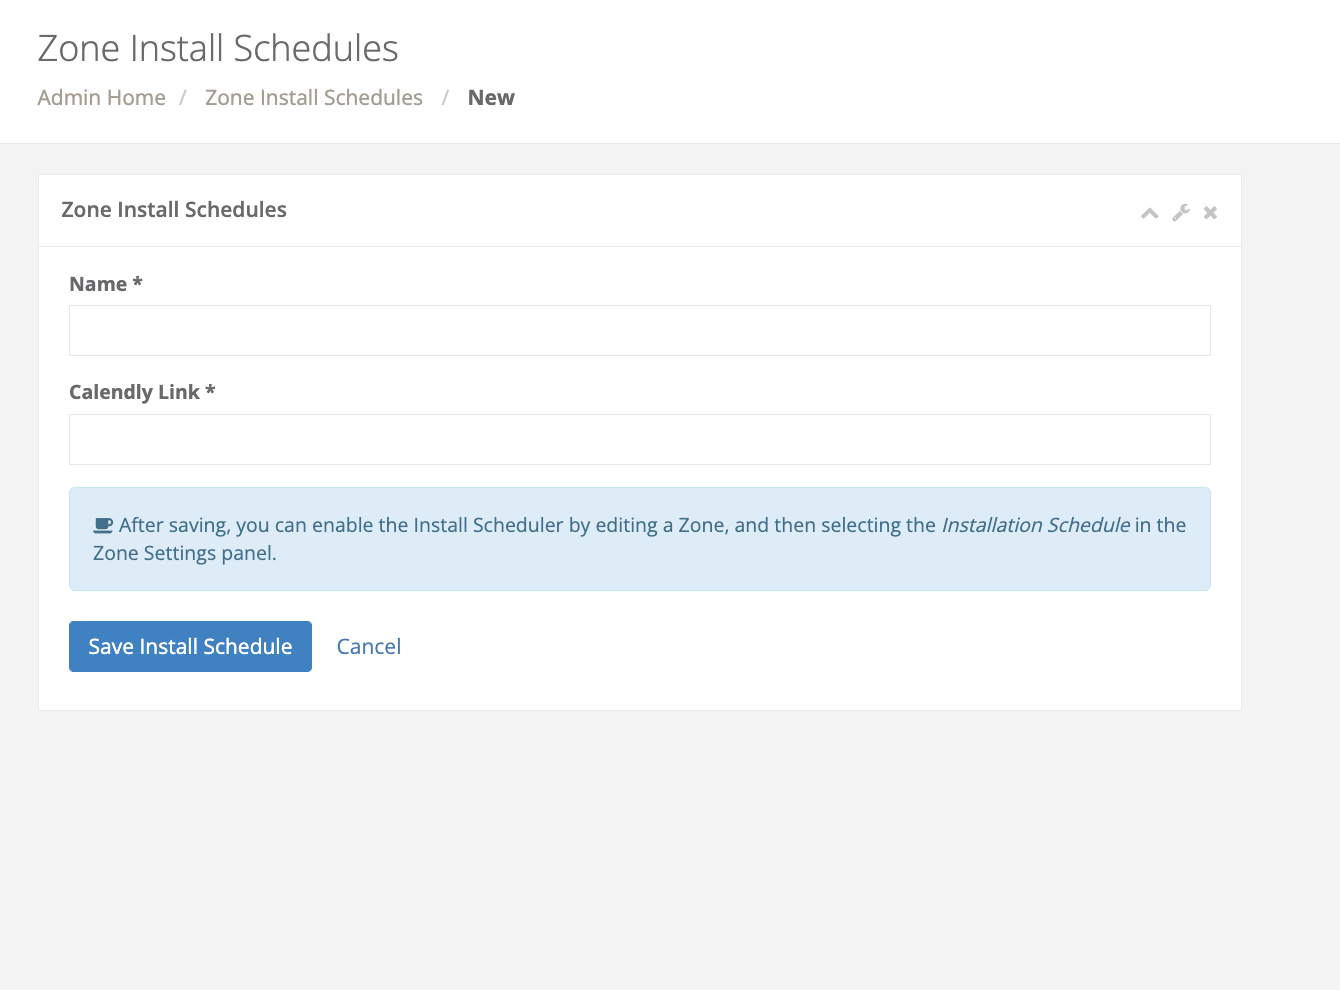Click the Name field label
Image resolution: width=1340 pixels, height=990 pixels.
(x=98, y=284)
